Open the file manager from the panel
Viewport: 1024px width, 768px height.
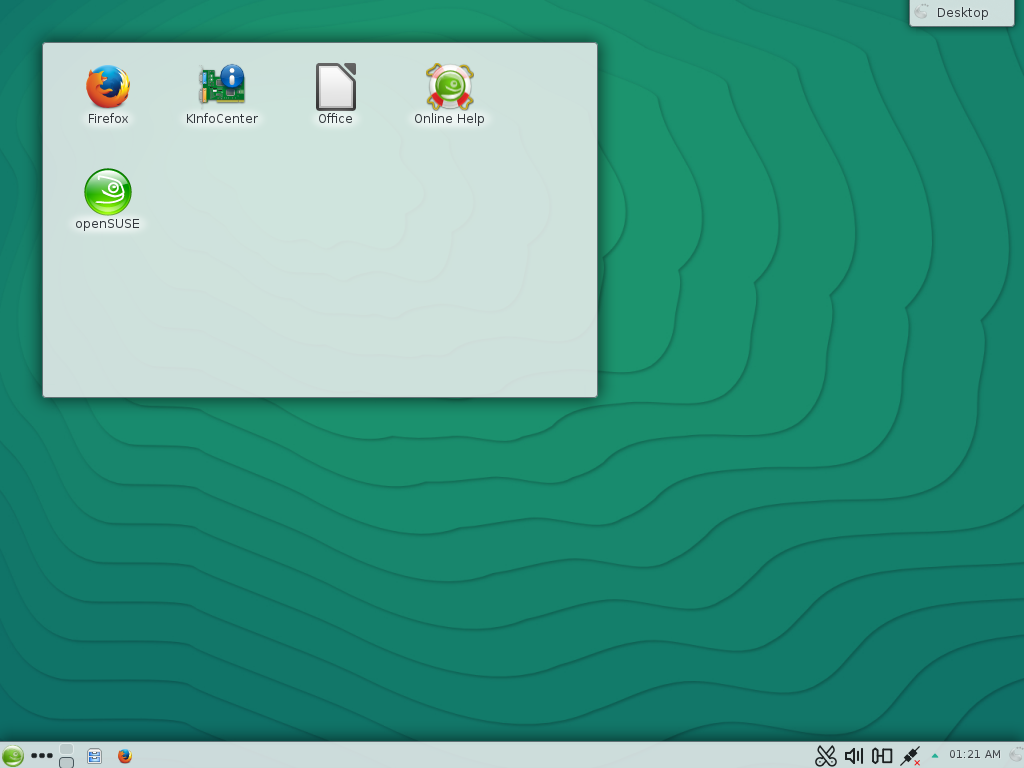[94, 756]
